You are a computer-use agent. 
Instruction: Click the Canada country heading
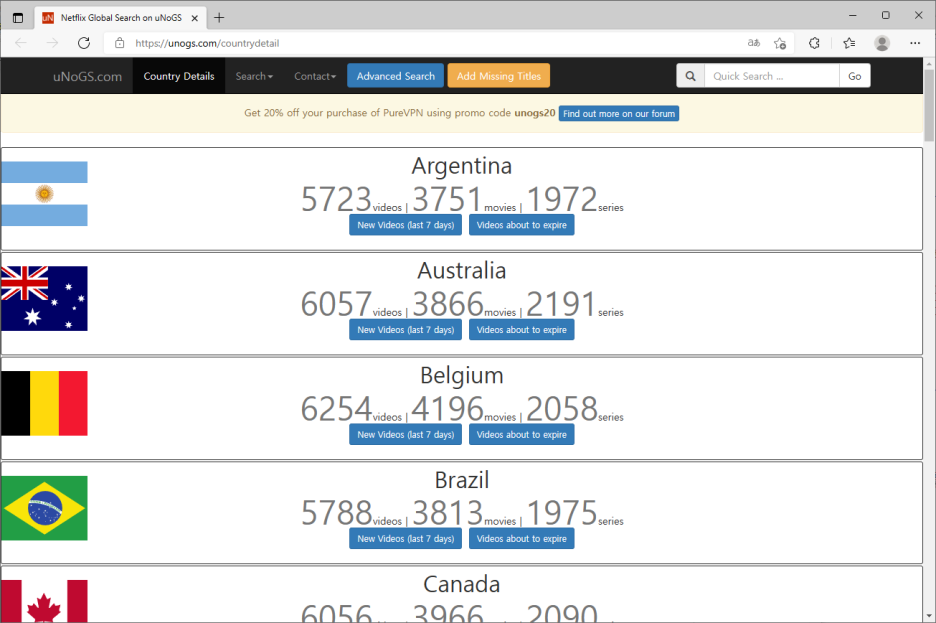462,584
